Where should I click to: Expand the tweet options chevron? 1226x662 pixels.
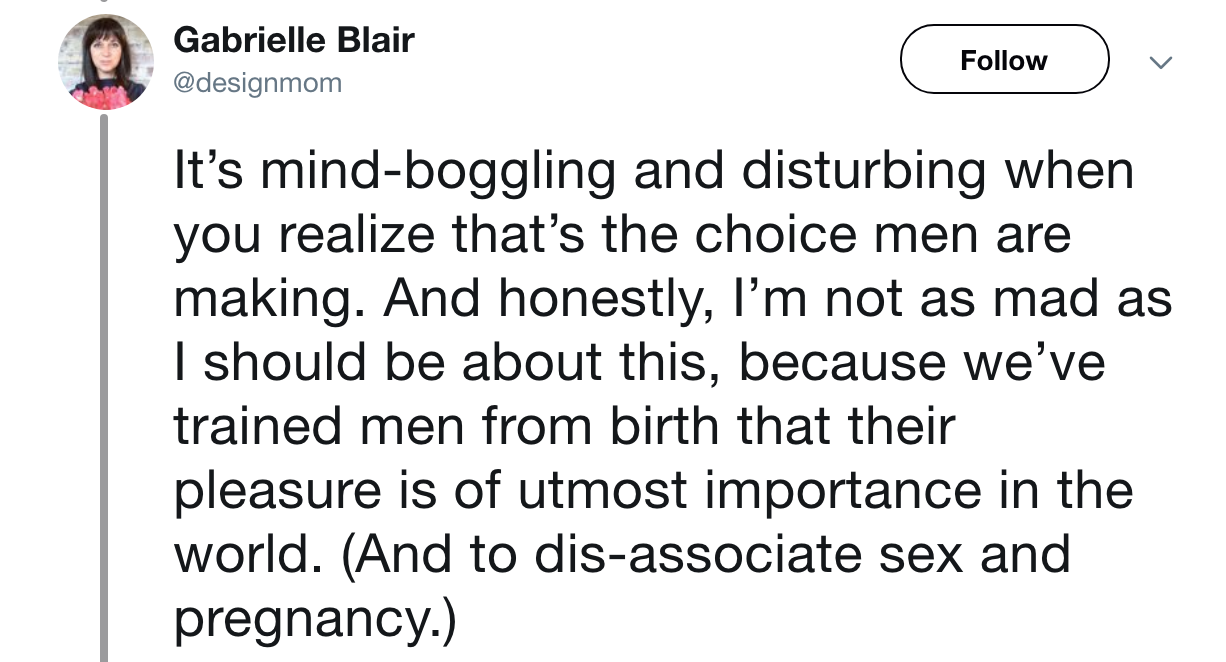click(x=1160, y=62)
